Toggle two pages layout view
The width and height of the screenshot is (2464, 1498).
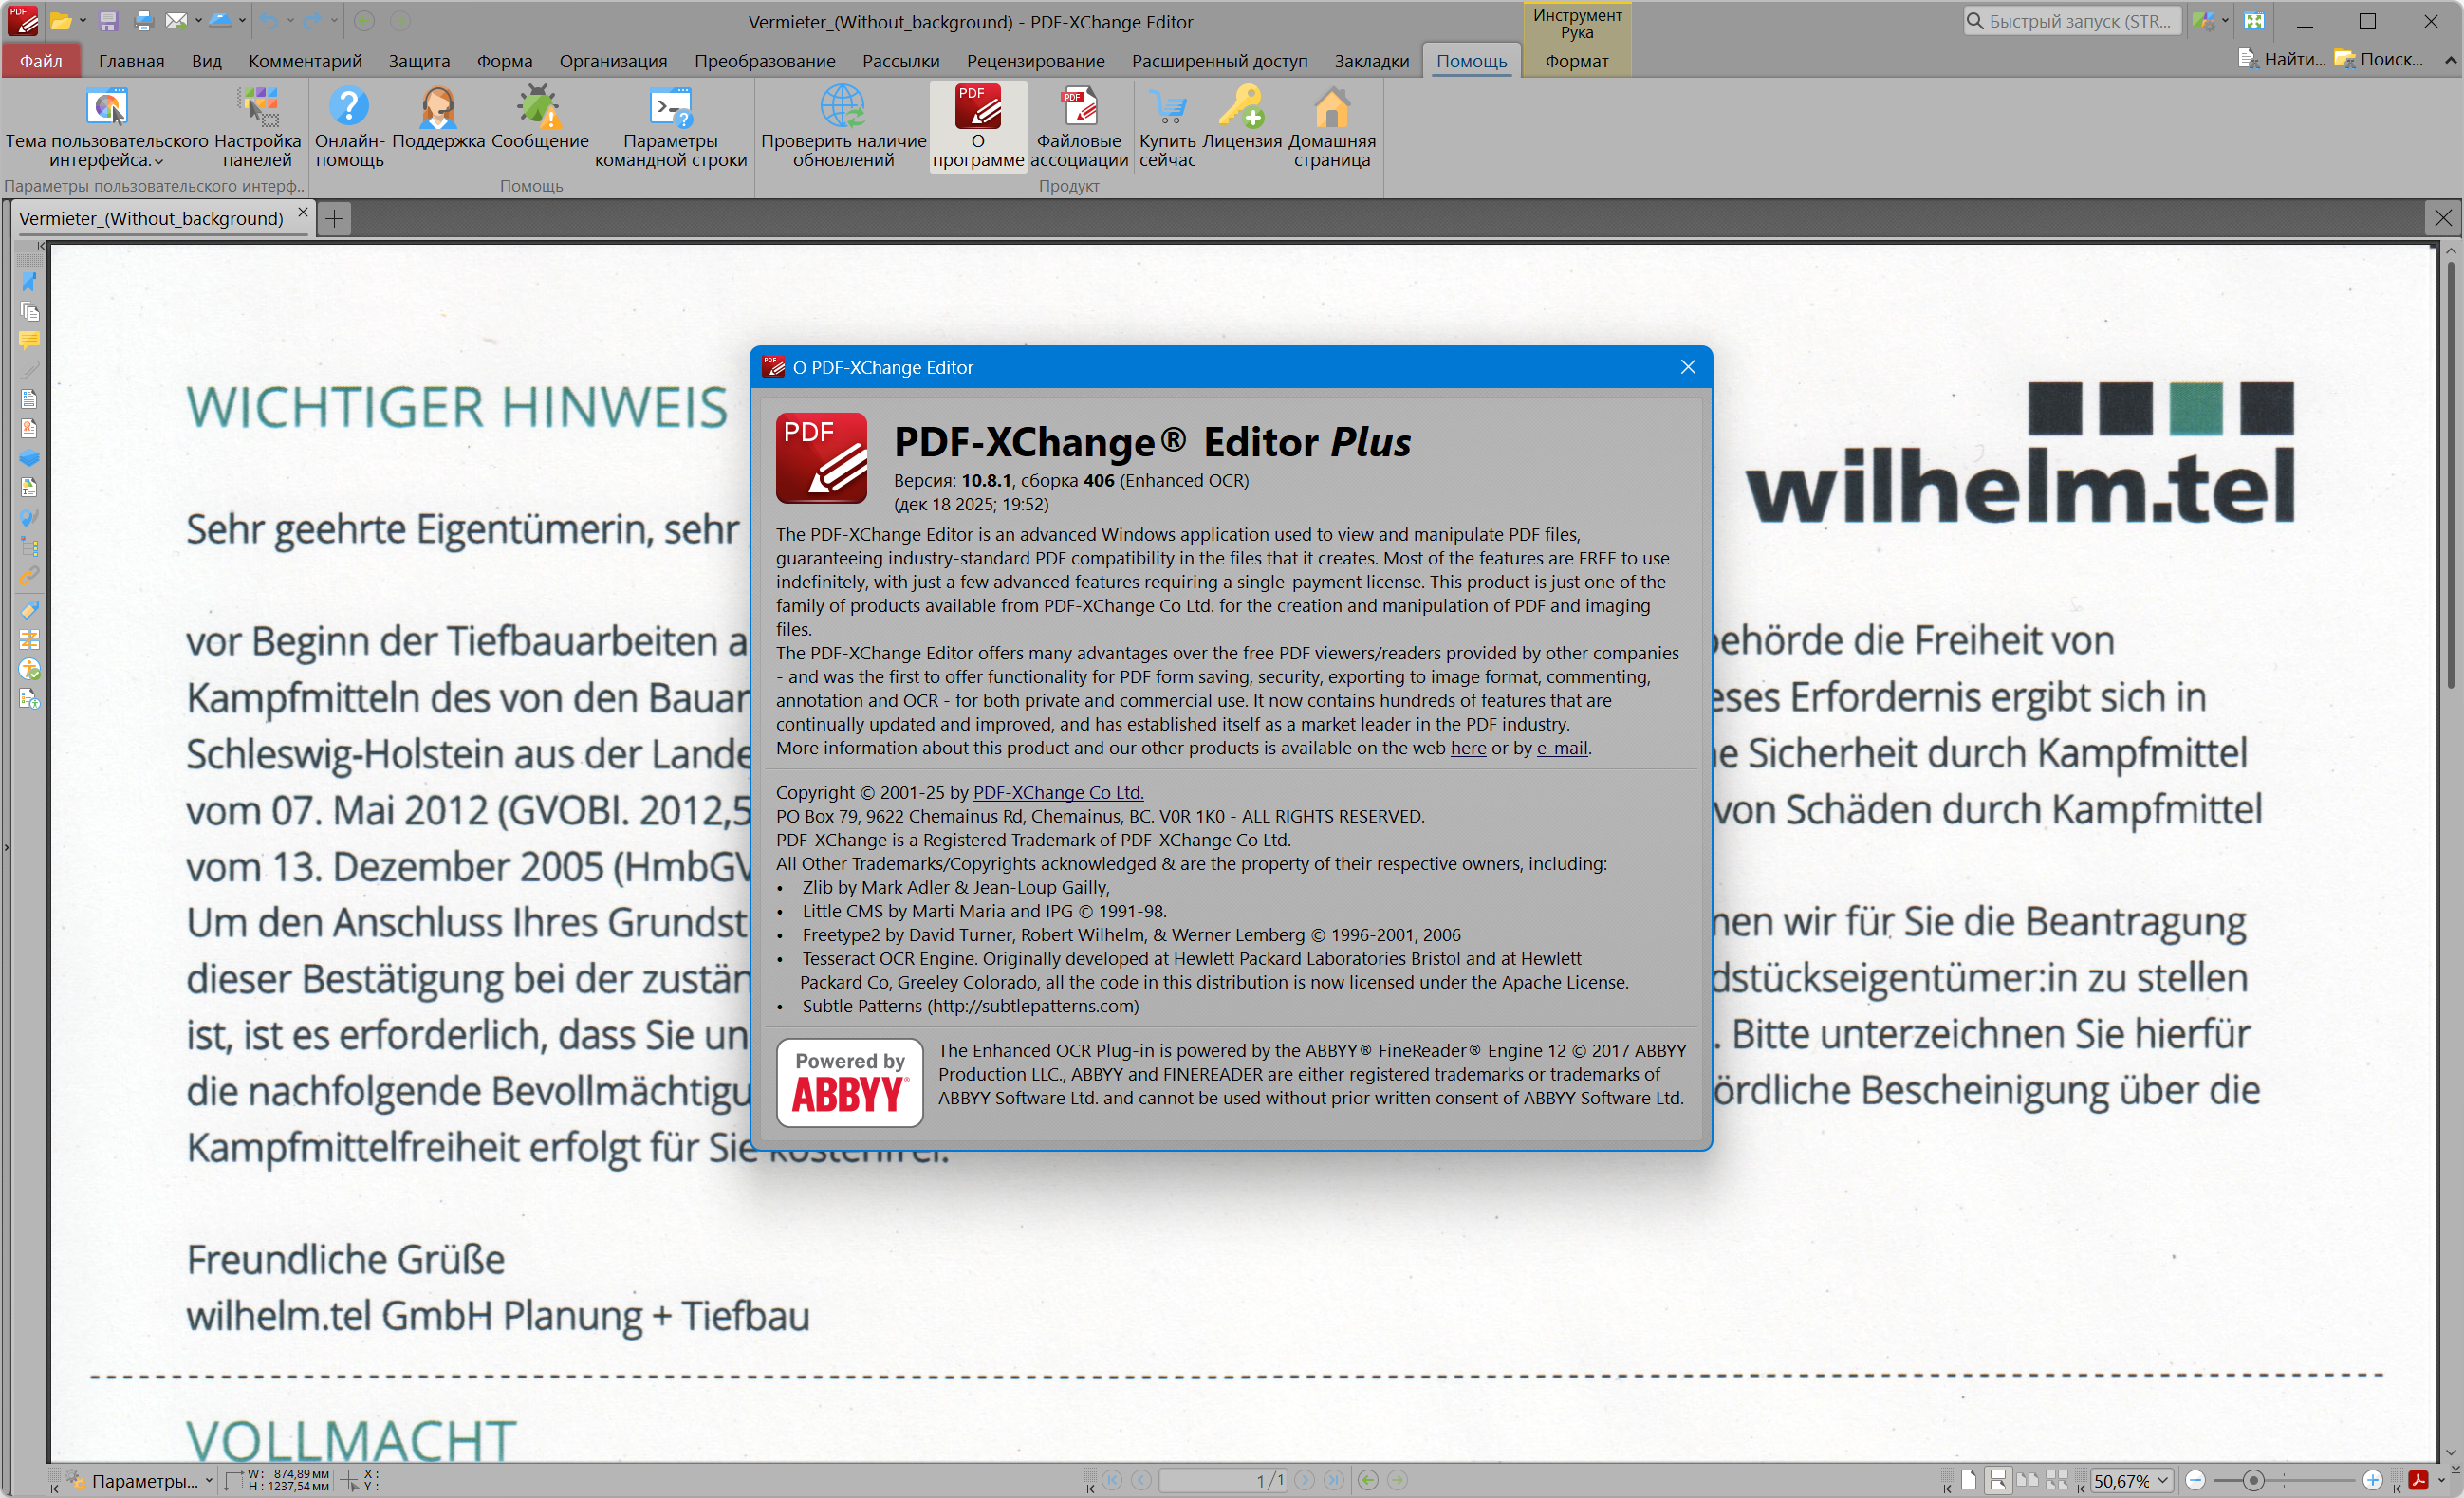click(2027, 1480)
